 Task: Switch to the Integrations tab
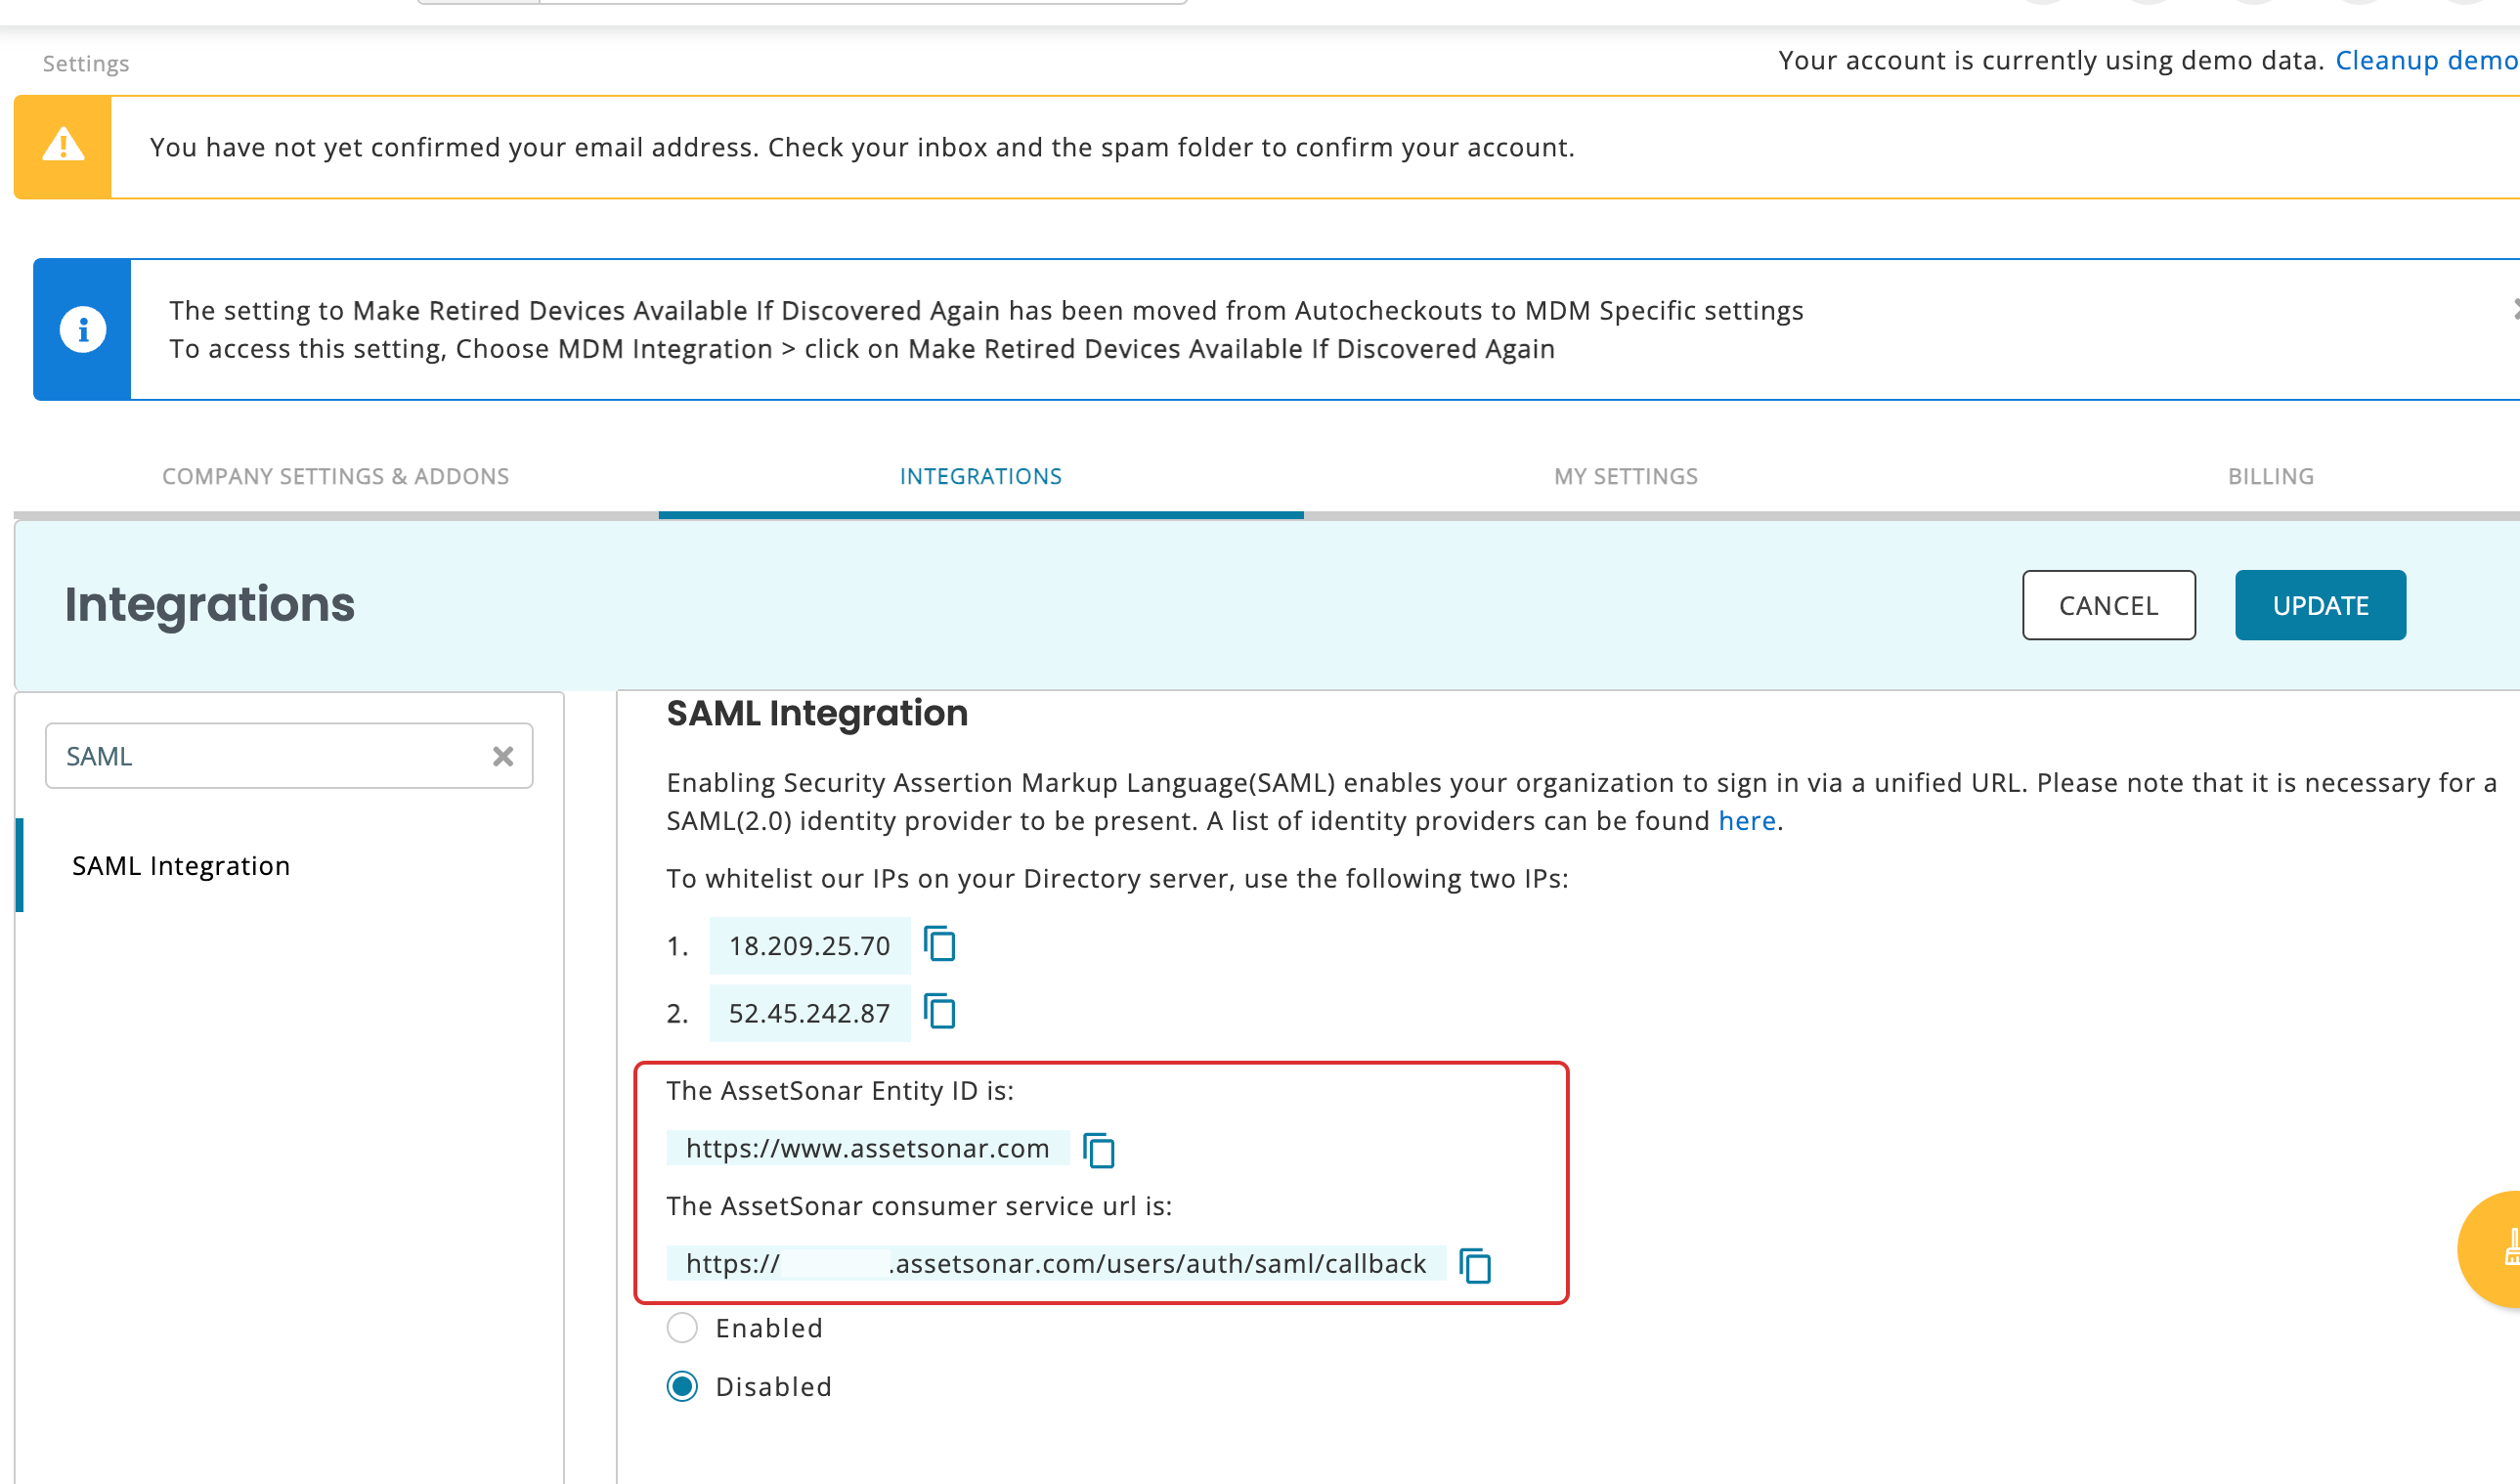click(981, 477)
